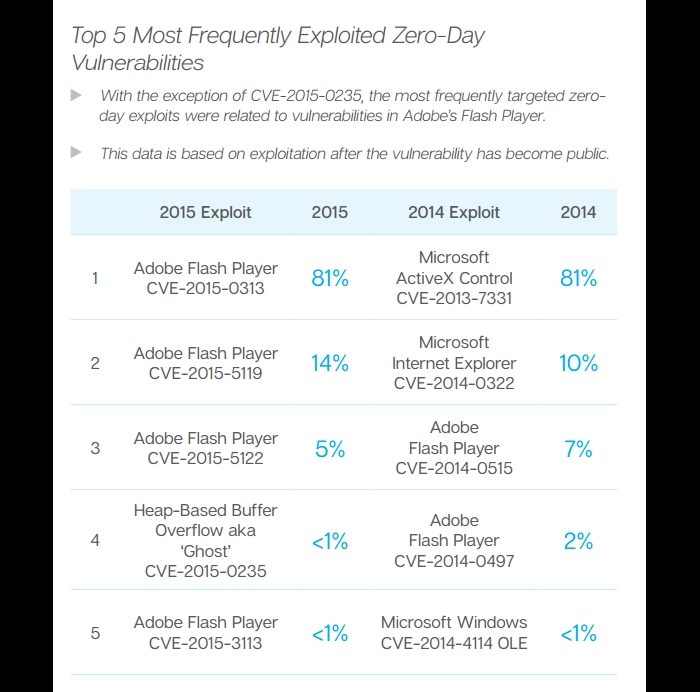Screen dimensions: 700x692
Task: Click the 2% value for CVE-2014-0497
Action: [x=578, y=541]
